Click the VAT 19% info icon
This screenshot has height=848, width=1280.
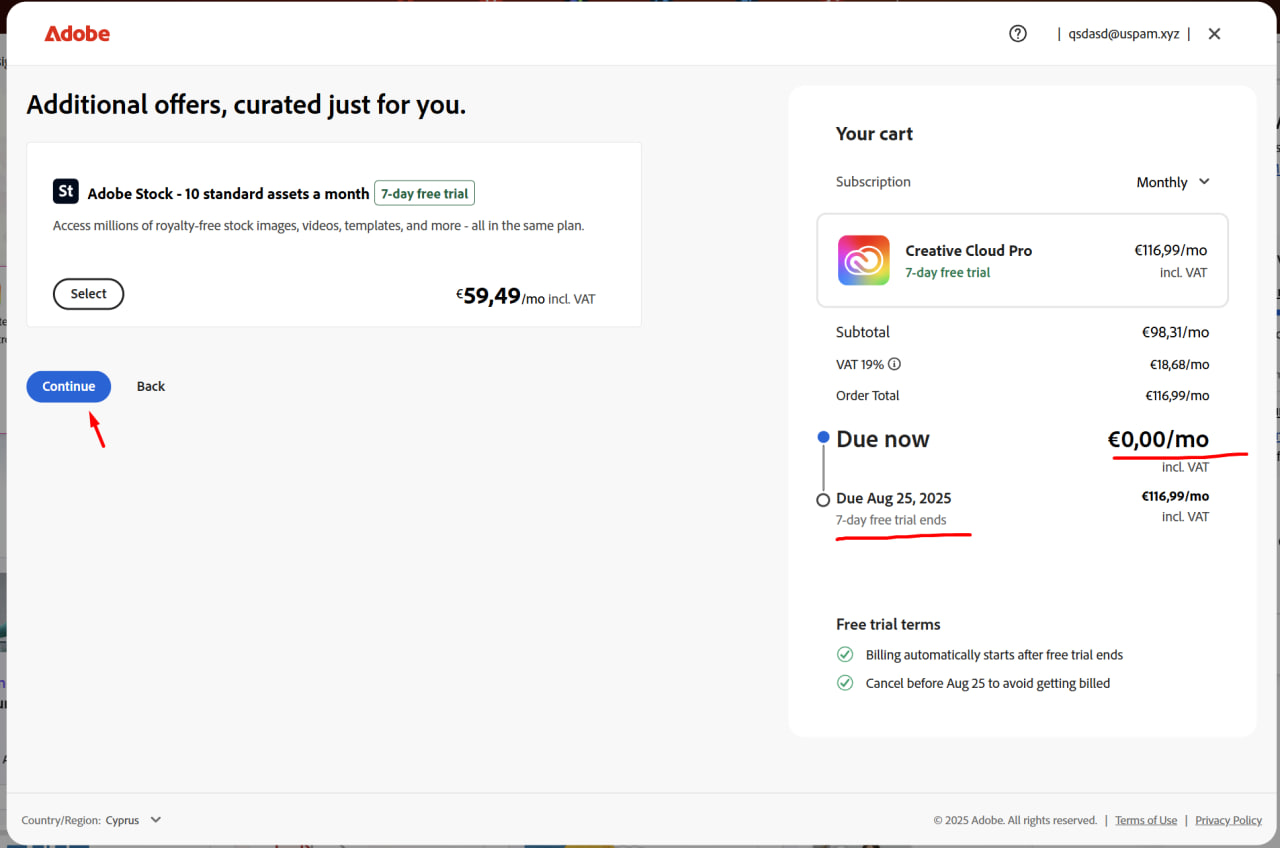coord(895,364)
